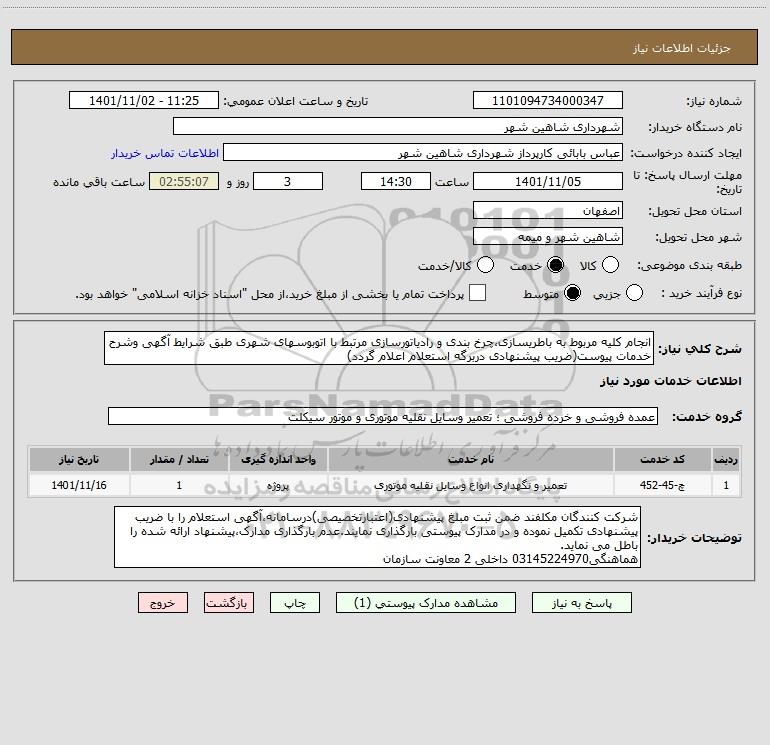Click the خروج exit button

[x=163, y=603]
